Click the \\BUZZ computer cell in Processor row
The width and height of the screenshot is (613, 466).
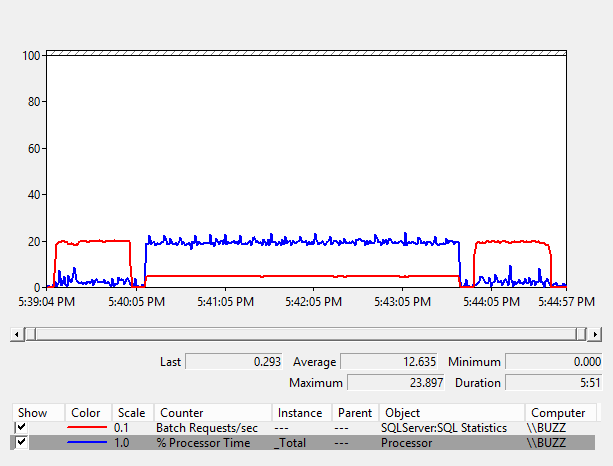(546, 443)
